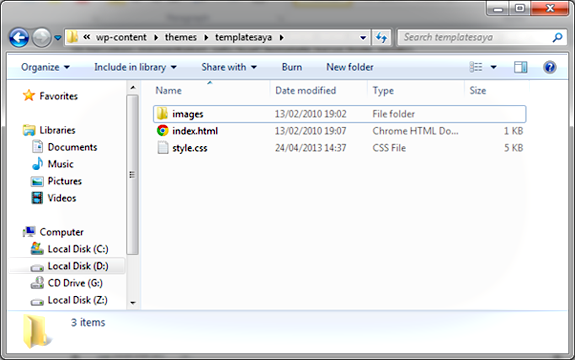
Task: Open address bar previous locations dropdown
Action: coord(363,37)
